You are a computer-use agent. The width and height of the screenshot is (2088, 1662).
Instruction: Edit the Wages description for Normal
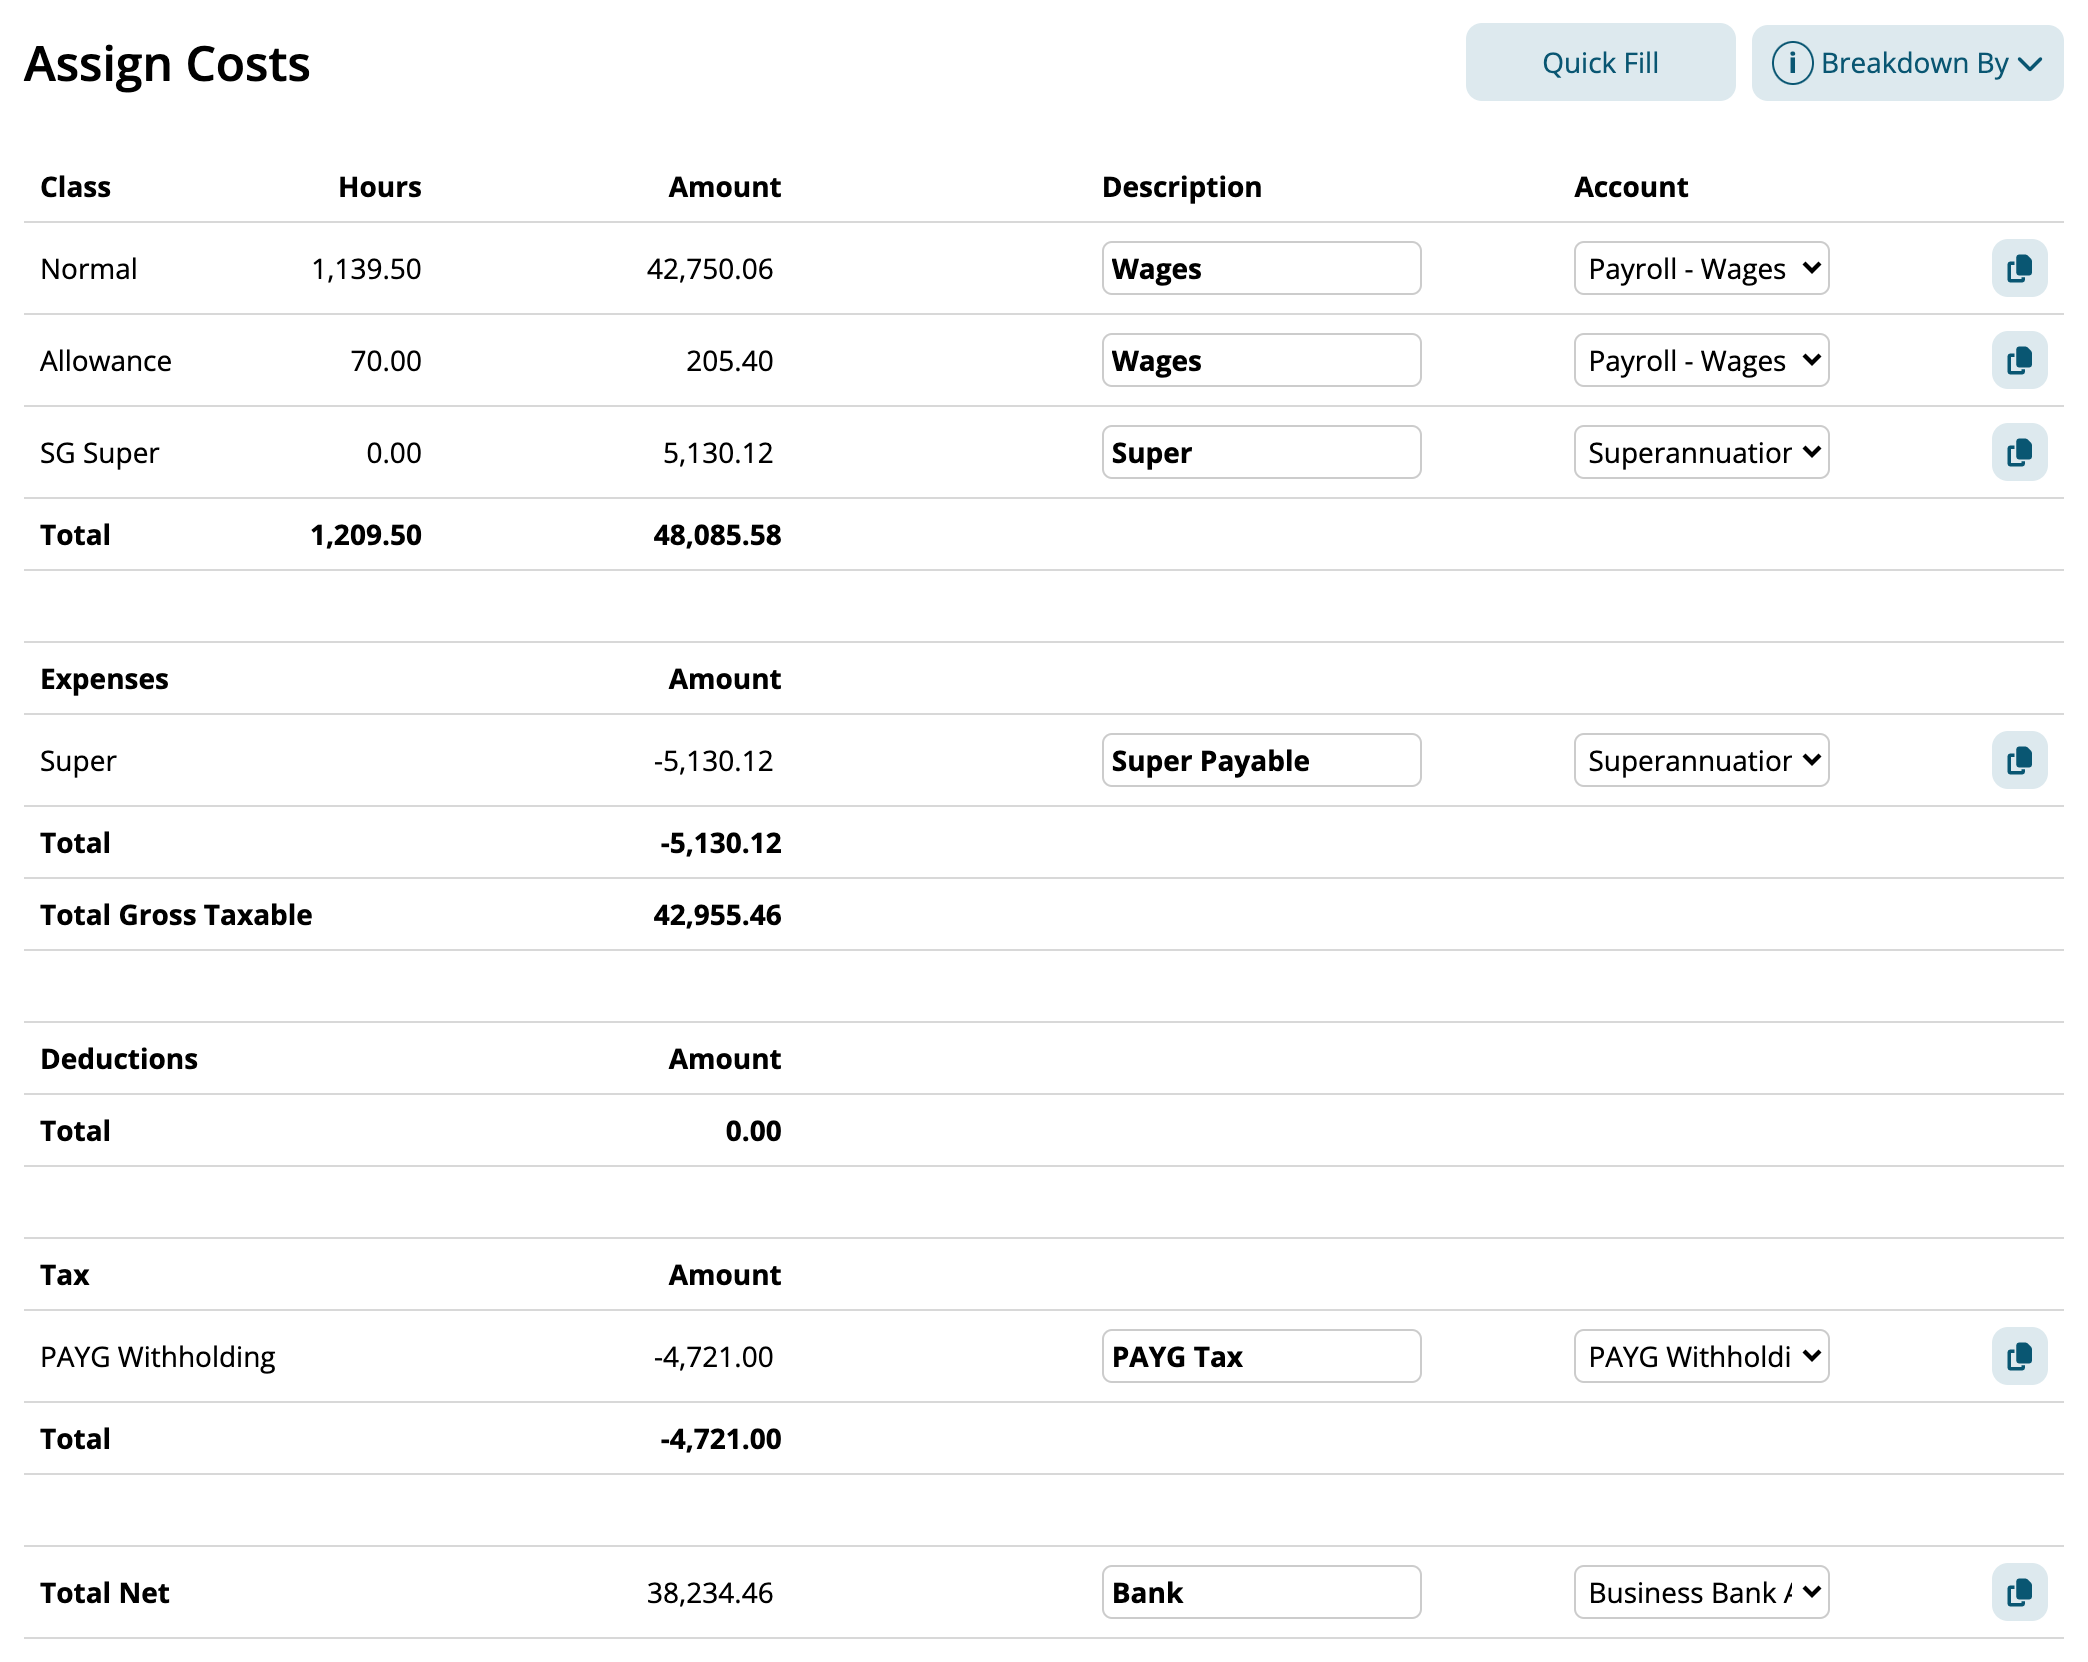click(1261, 268)
